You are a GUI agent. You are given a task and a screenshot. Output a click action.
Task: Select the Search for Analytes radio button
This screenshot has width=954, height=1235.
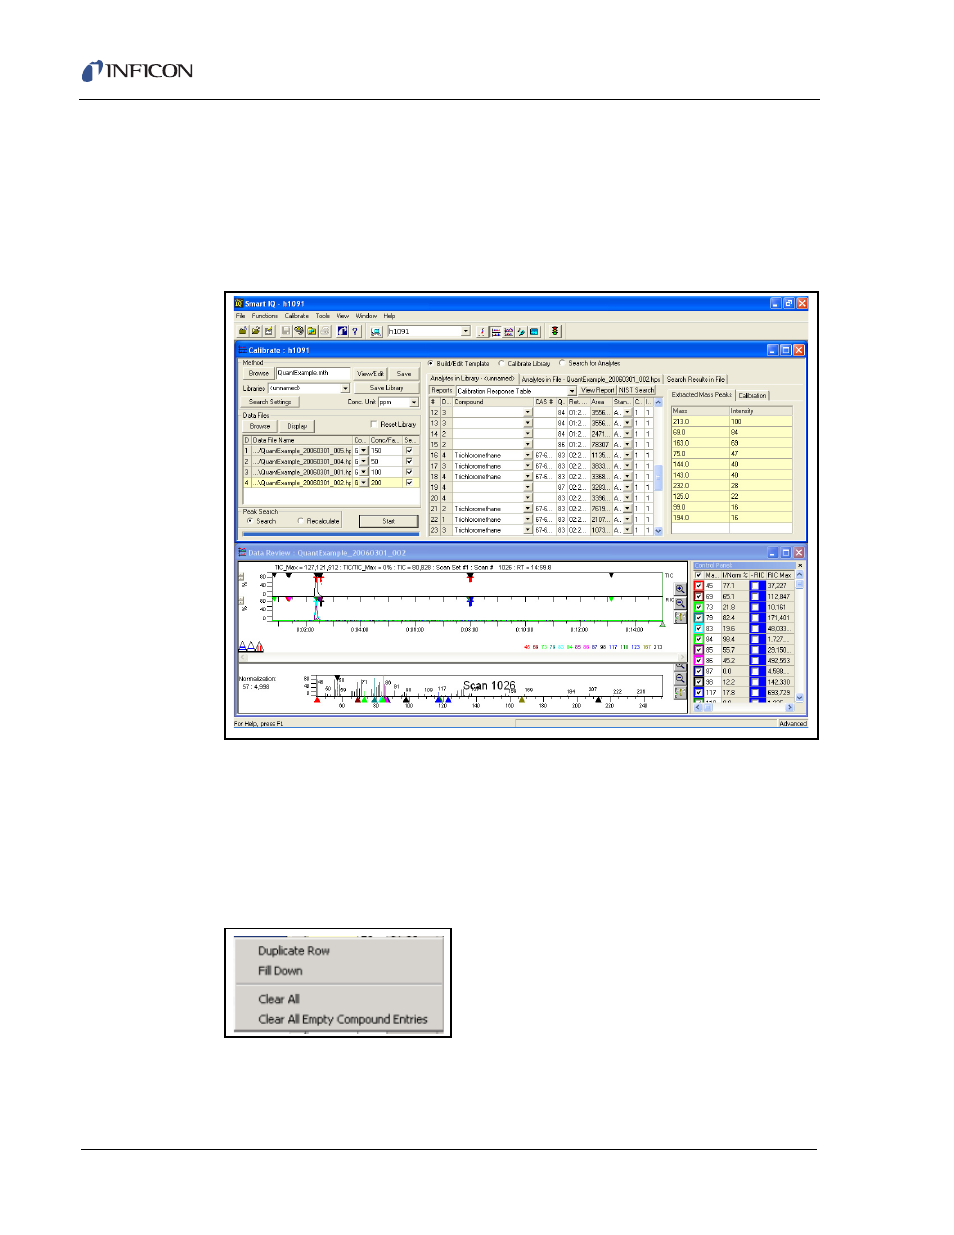tap(563, 364)
